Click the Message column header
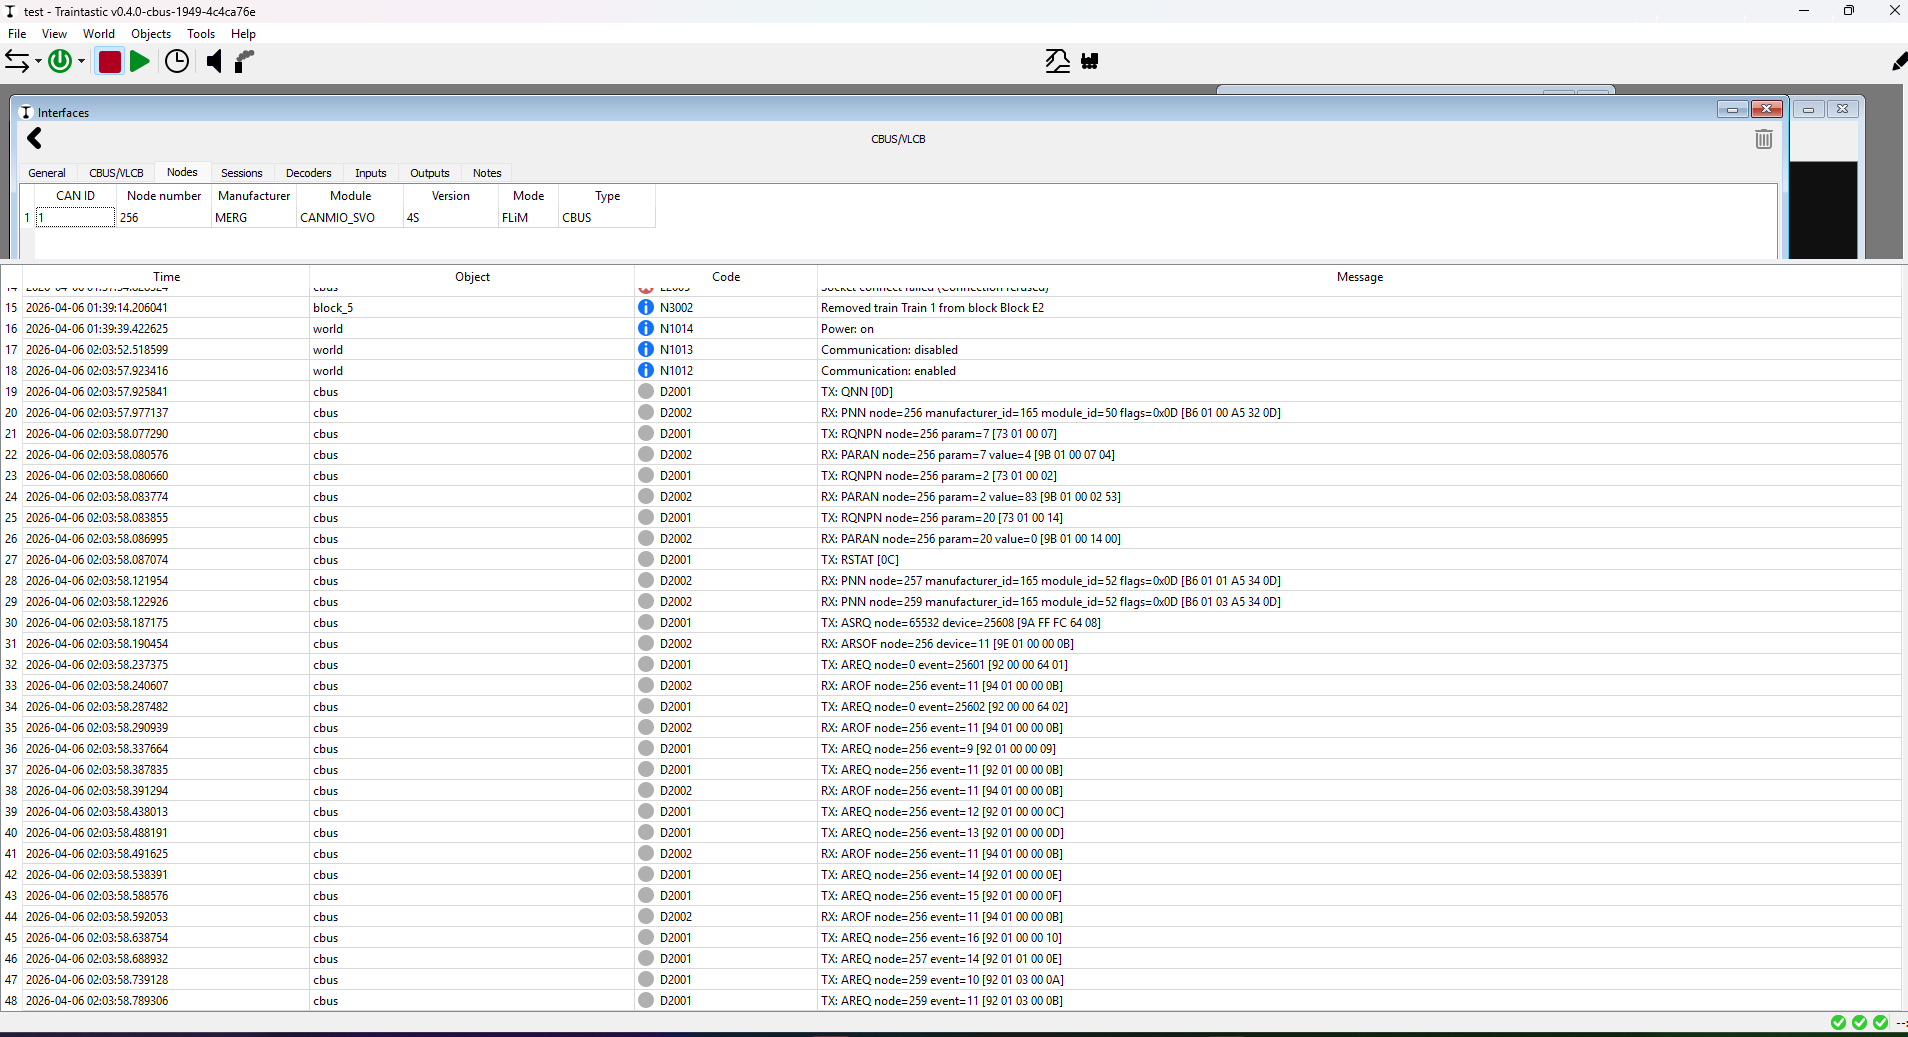Viewport: 1908px width, 1037px height. (1359, 277)
